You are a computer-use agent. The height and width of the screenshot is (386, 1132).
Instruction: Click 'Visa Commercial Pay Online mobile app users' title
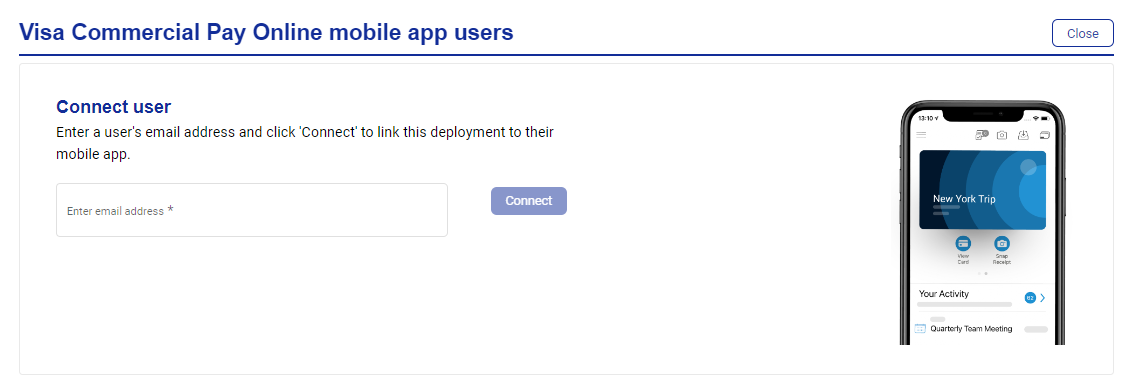click(x=266, y=32)
